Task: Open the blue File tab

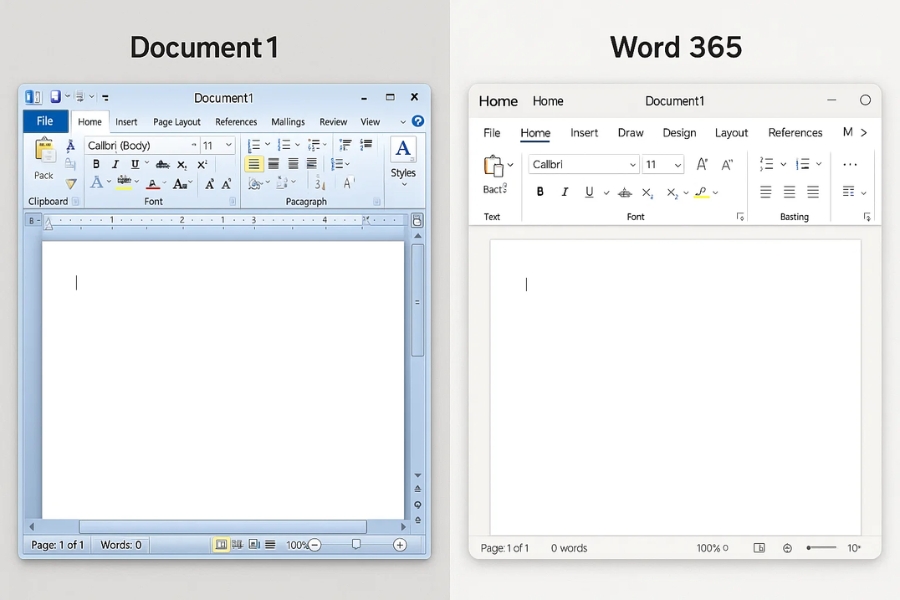Action: (x=45, y=121)
